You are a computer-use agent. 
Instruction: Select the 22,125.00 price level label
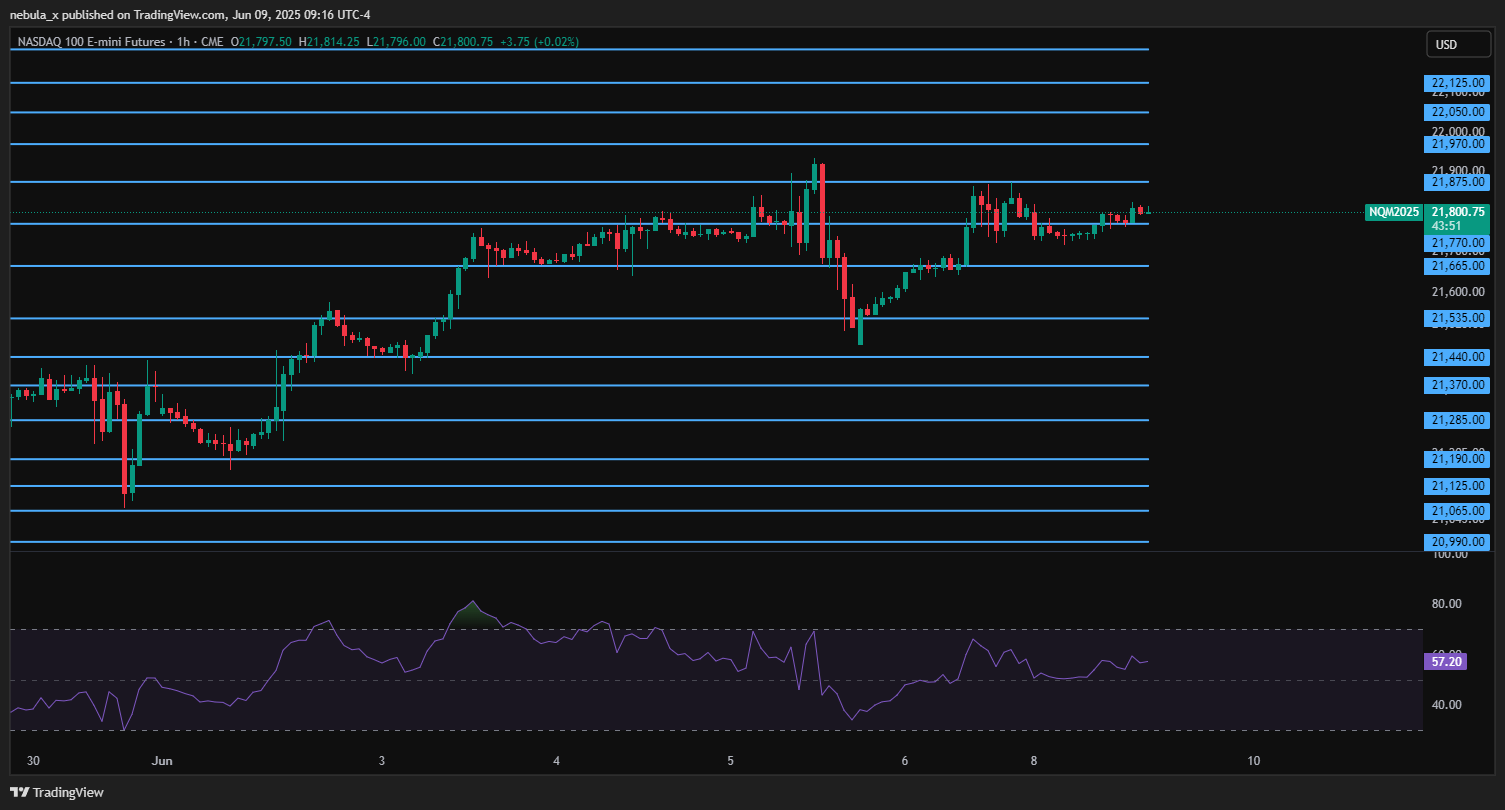coord(1457,83)
